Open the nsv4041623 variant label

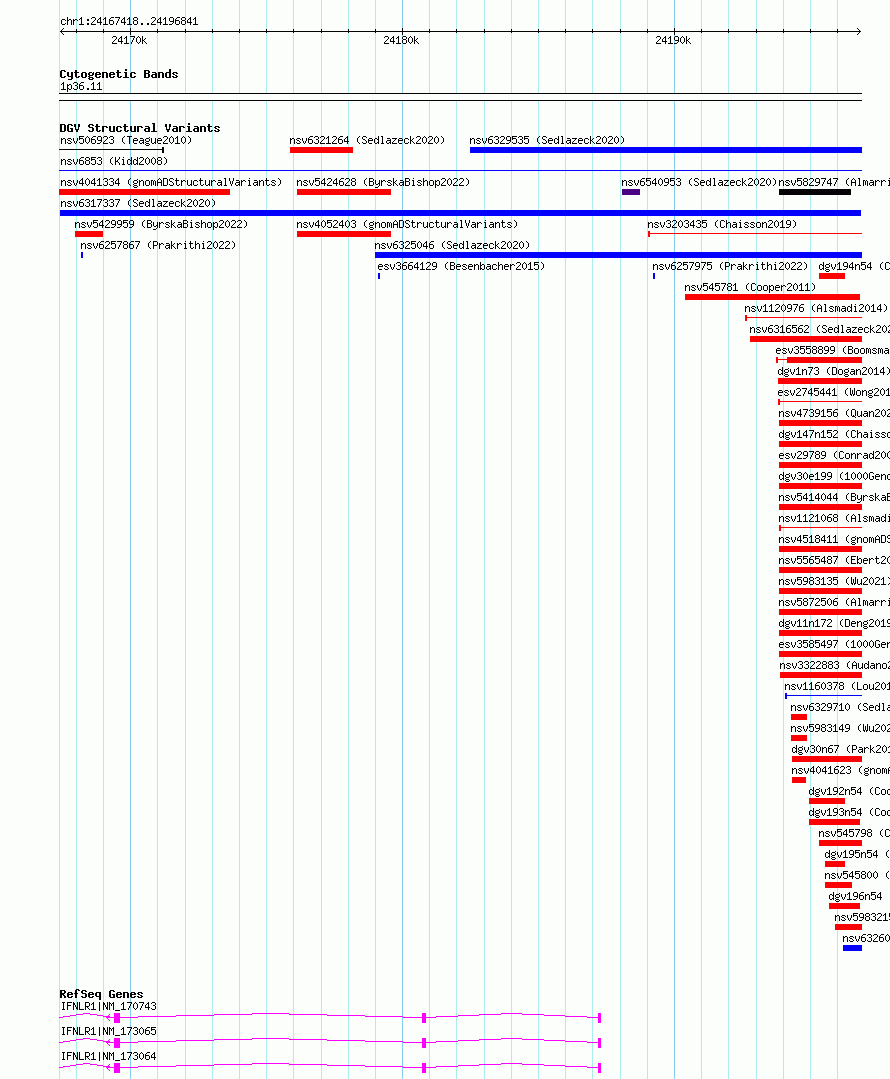click(x=840, y=770)
